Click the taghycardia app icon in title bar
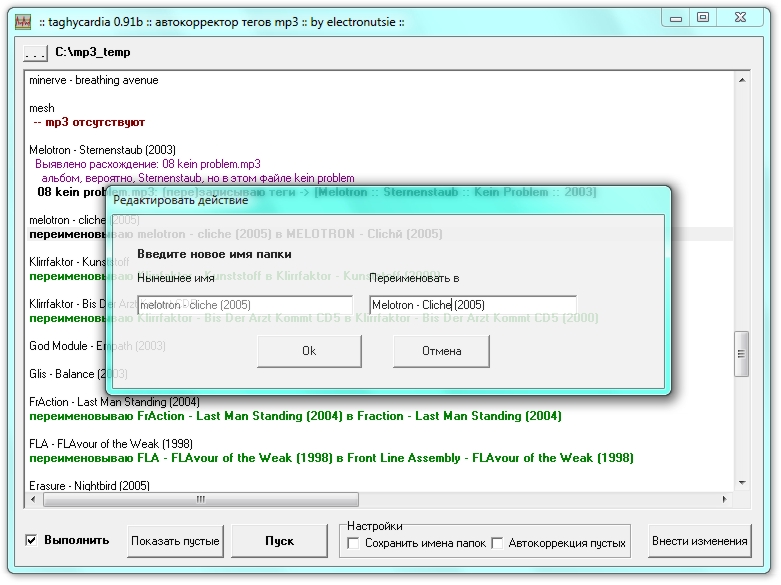 (x=23, y=22)
